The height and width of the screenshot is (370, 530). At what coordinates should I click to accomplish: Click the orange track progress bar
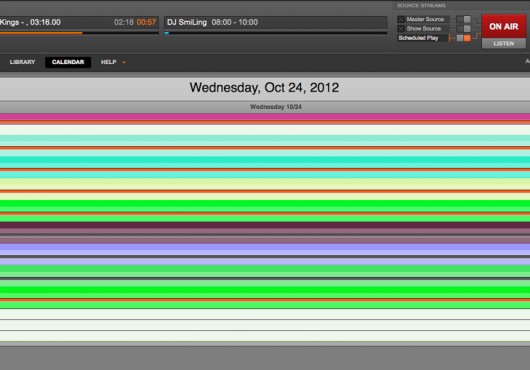(x=79, y=33)
